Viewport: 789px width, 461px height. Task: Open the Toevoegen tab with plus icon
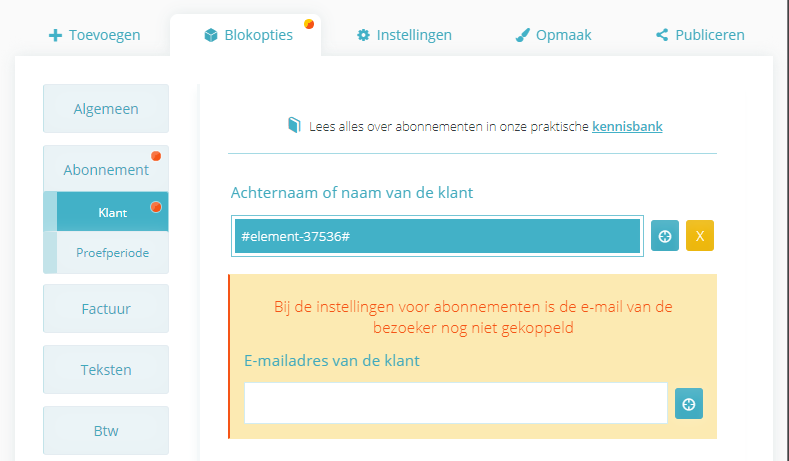(95, 35)
